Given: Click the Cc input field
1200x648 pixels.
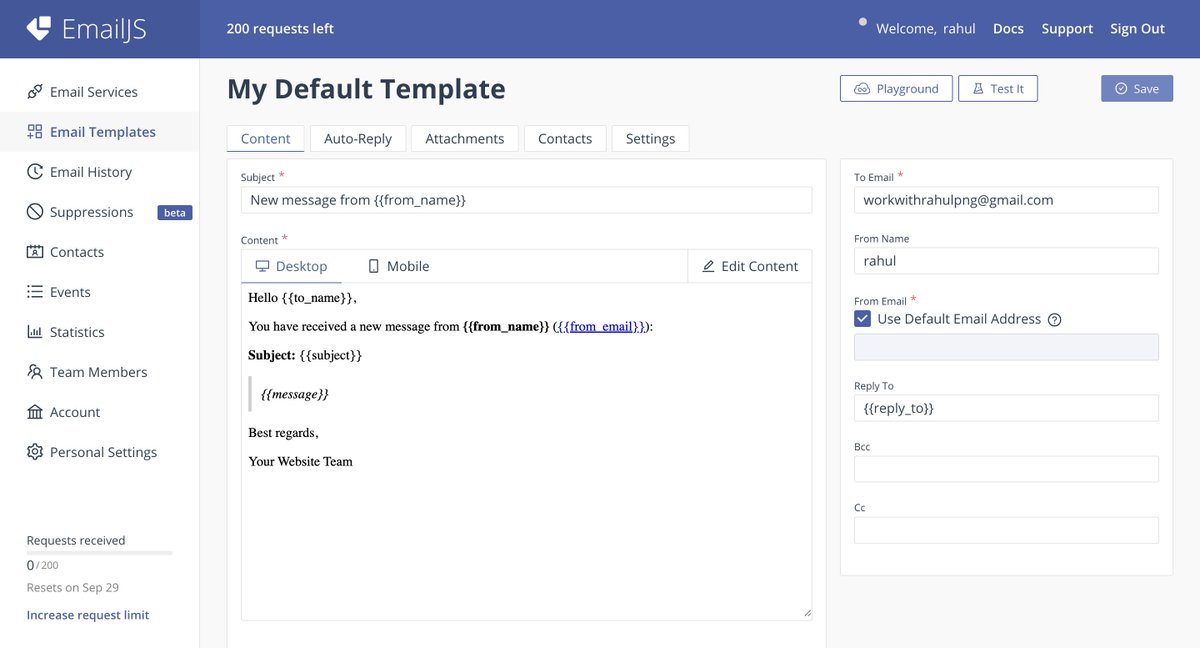Looking at the screenshot, I should pos(1006,530).
